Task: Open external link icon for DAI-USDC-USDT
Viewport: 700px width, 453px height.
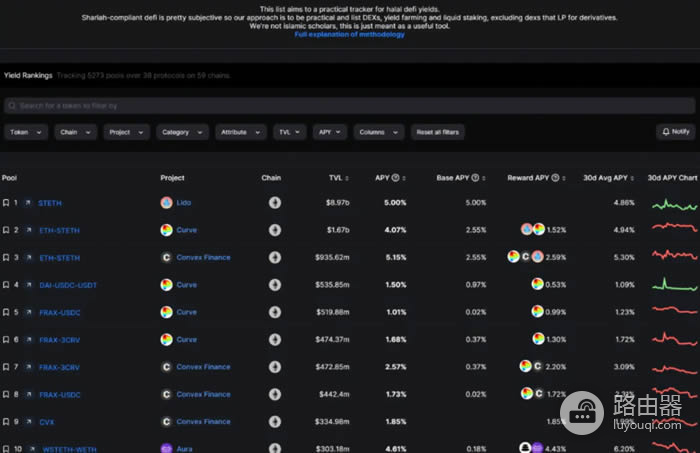Action: [29, 285]
